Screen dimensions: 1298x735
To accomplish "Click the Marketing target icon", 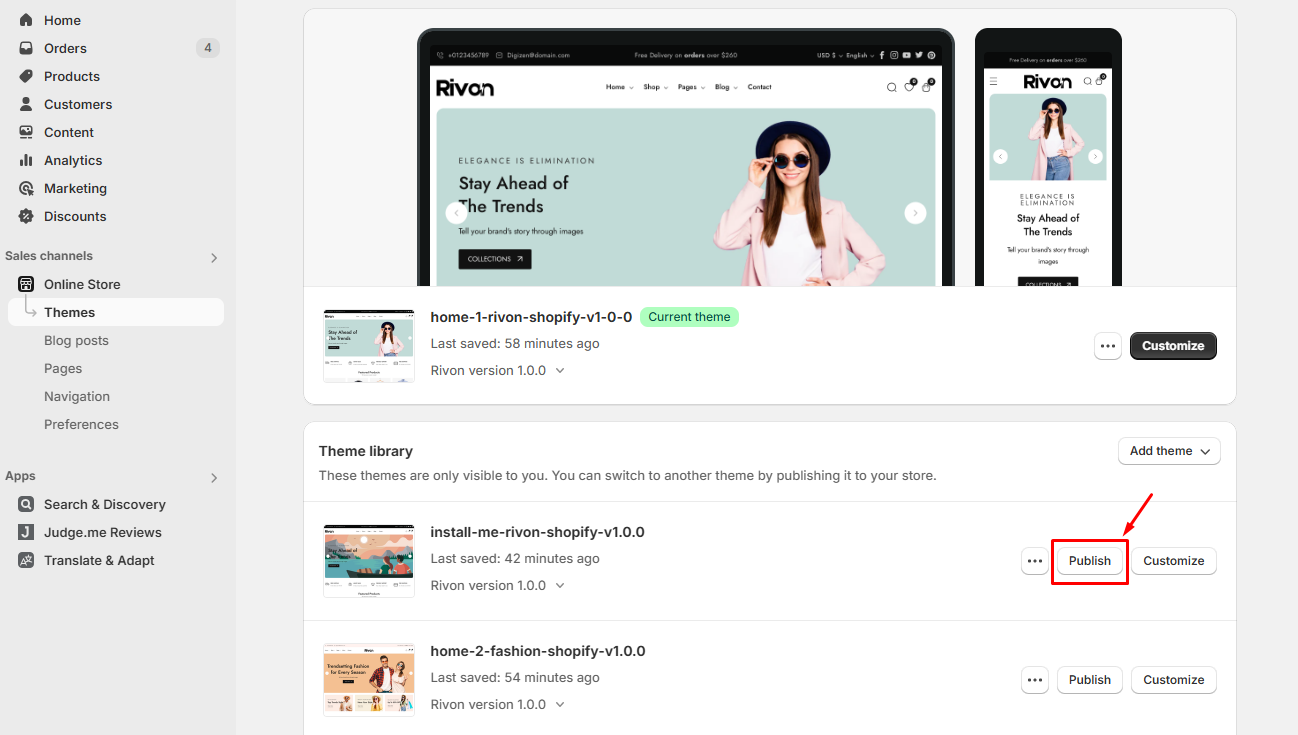I will coord(26,188).
